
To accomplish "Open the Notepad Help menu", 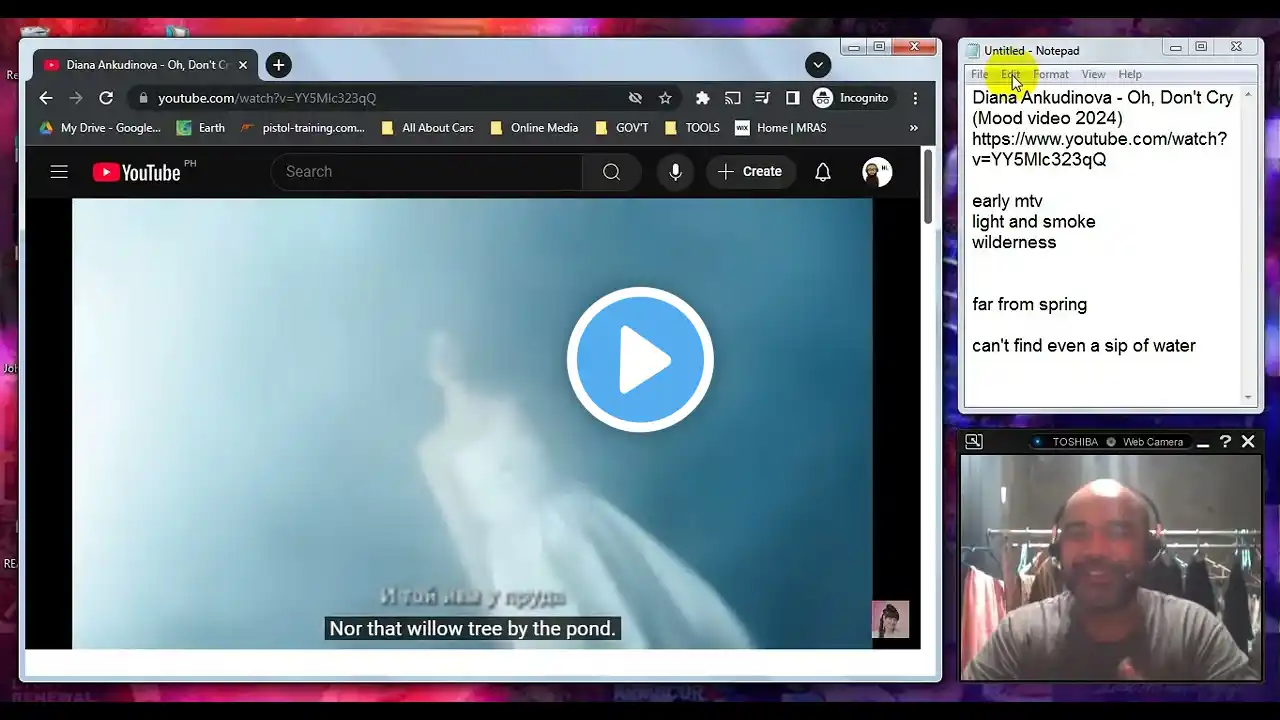I will [1130, 74].
